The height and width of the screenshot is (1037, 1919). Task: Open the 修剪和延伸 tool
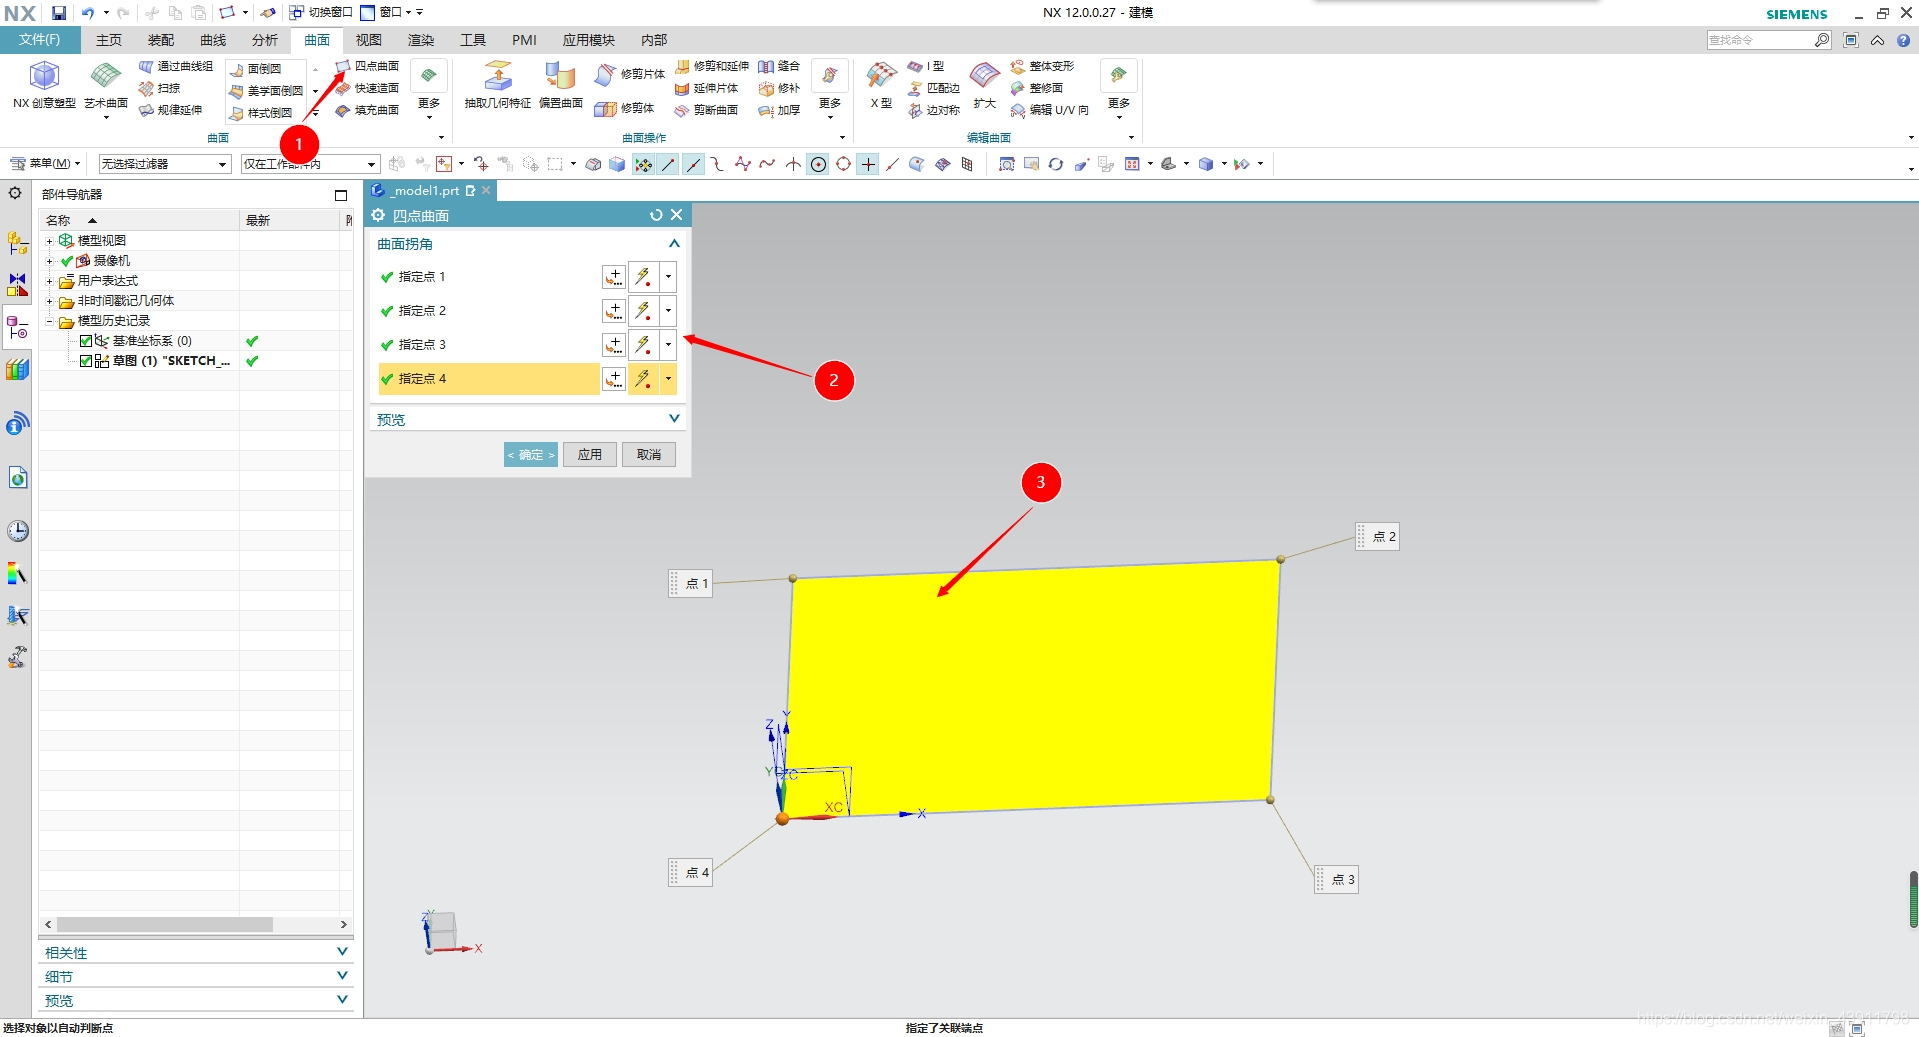tap(712, 66)
